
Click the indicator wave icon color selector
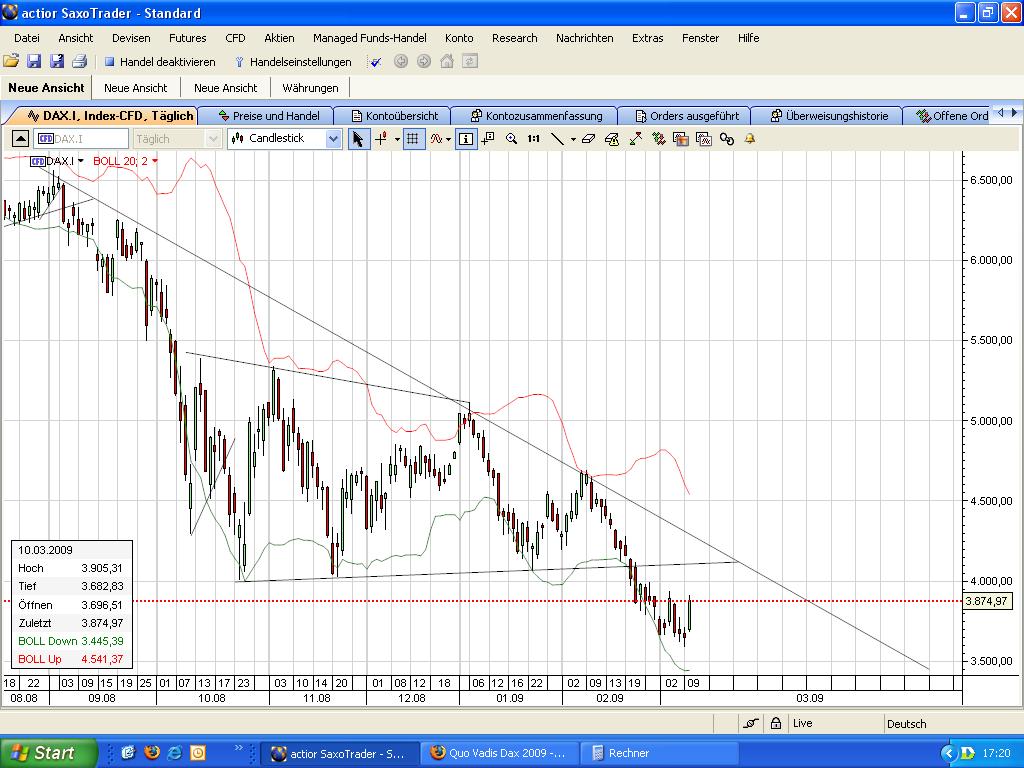click(434, 139)
